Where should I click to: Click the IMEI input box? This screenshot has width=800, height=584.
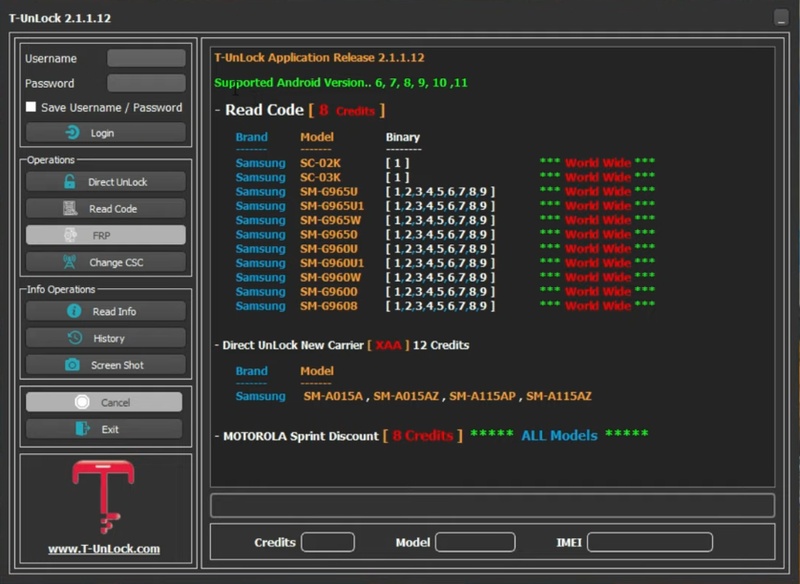(x=649, y=542)
